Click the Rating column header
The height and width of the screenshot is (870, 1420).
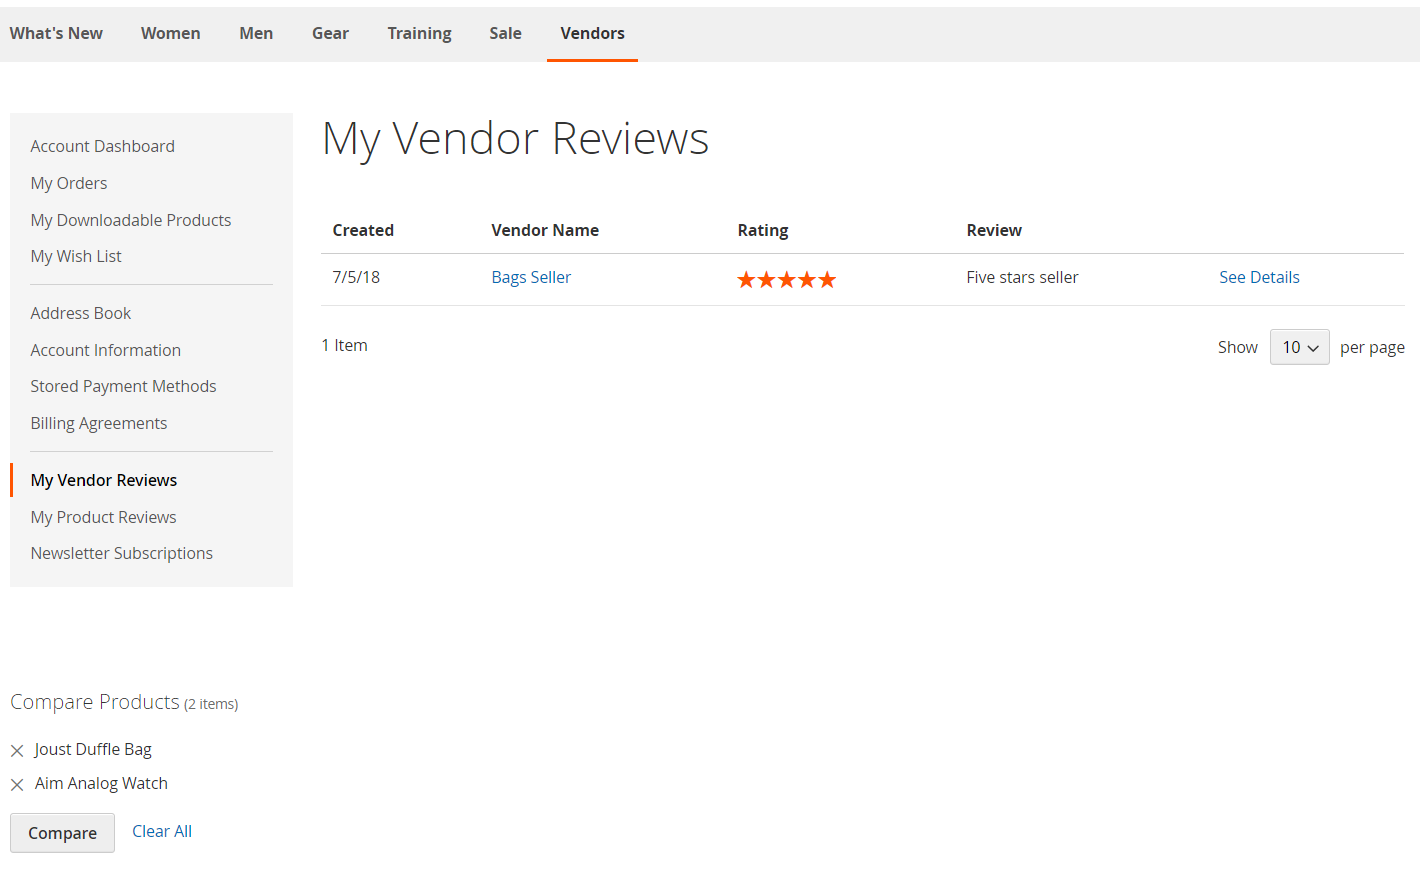(763, 230)
